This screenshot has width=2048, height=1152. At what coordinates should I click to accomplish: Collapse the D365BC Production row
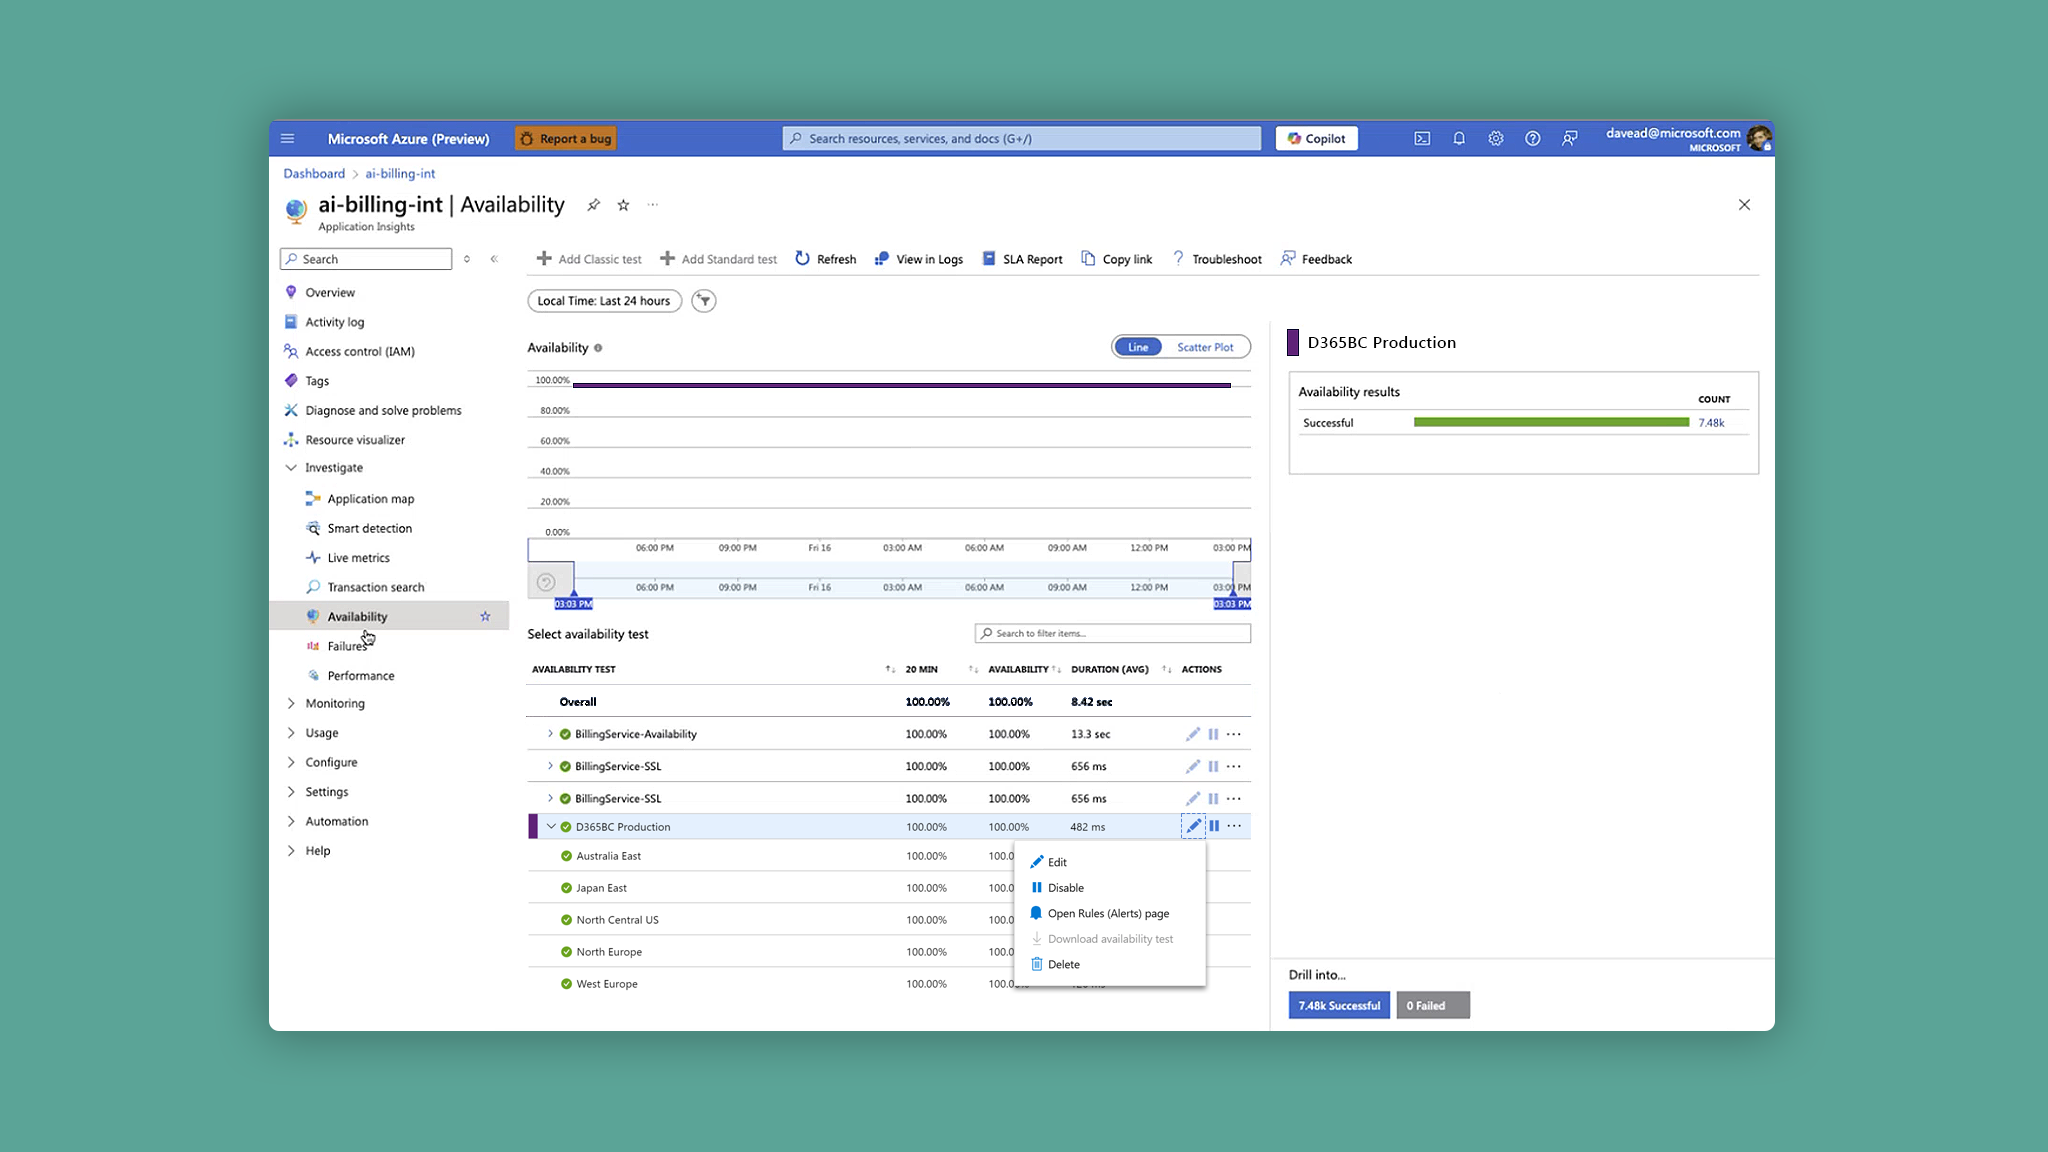551,827
